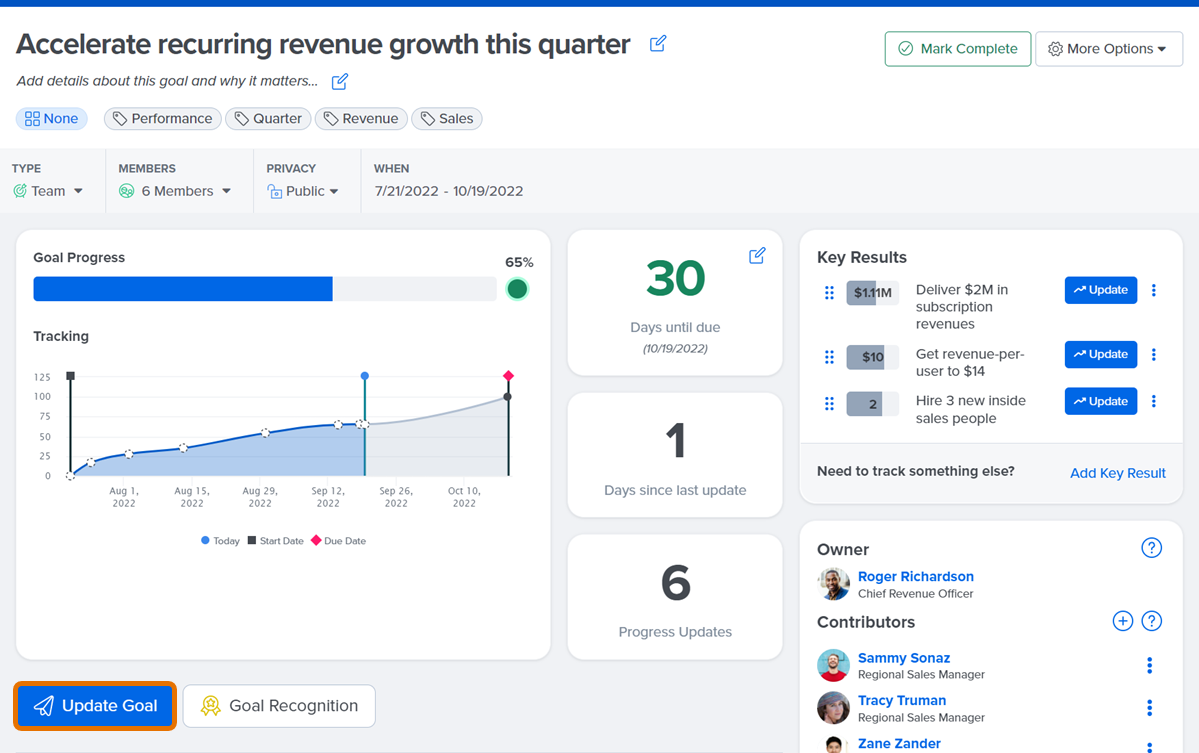Viewport: 1199px width, 753px height.
Task: Mark the goal as complete
Action: point(957,49)
